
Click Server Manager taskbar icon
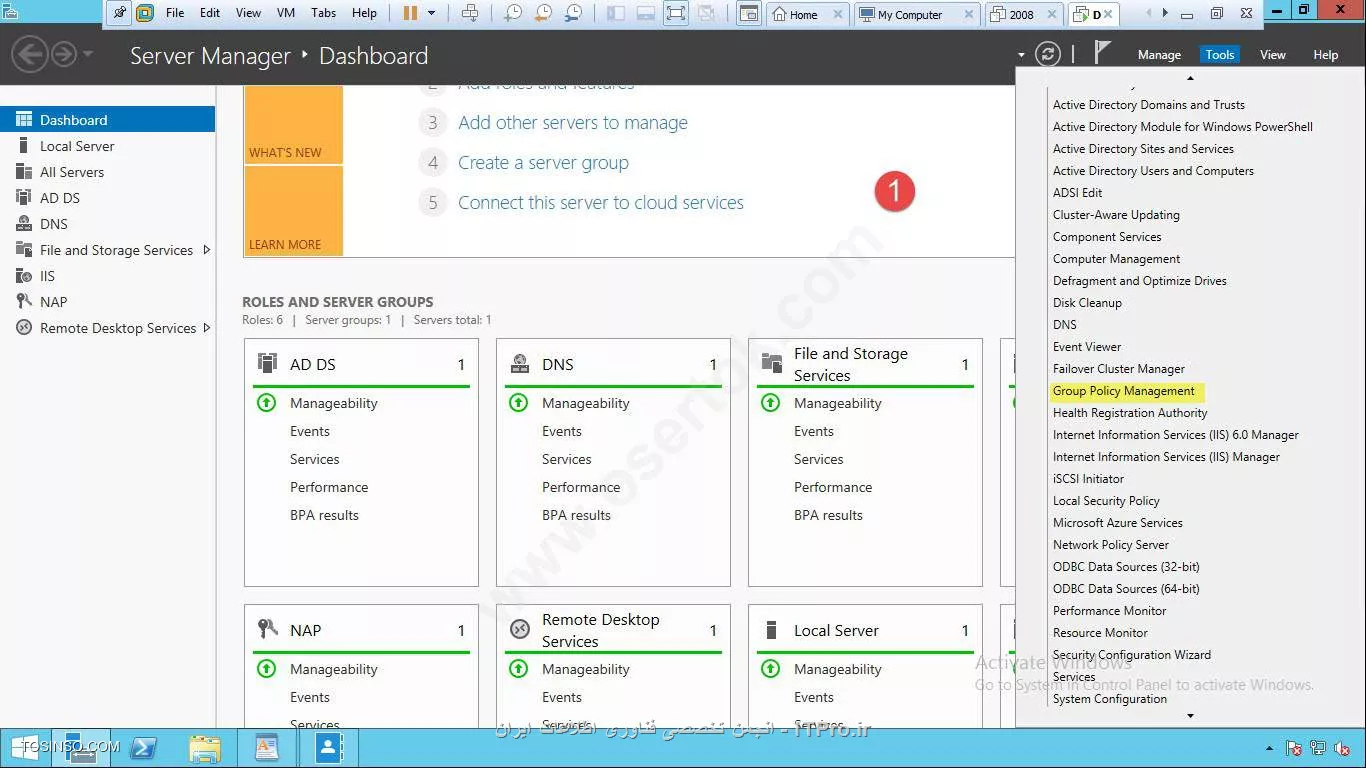coord(82,748)
